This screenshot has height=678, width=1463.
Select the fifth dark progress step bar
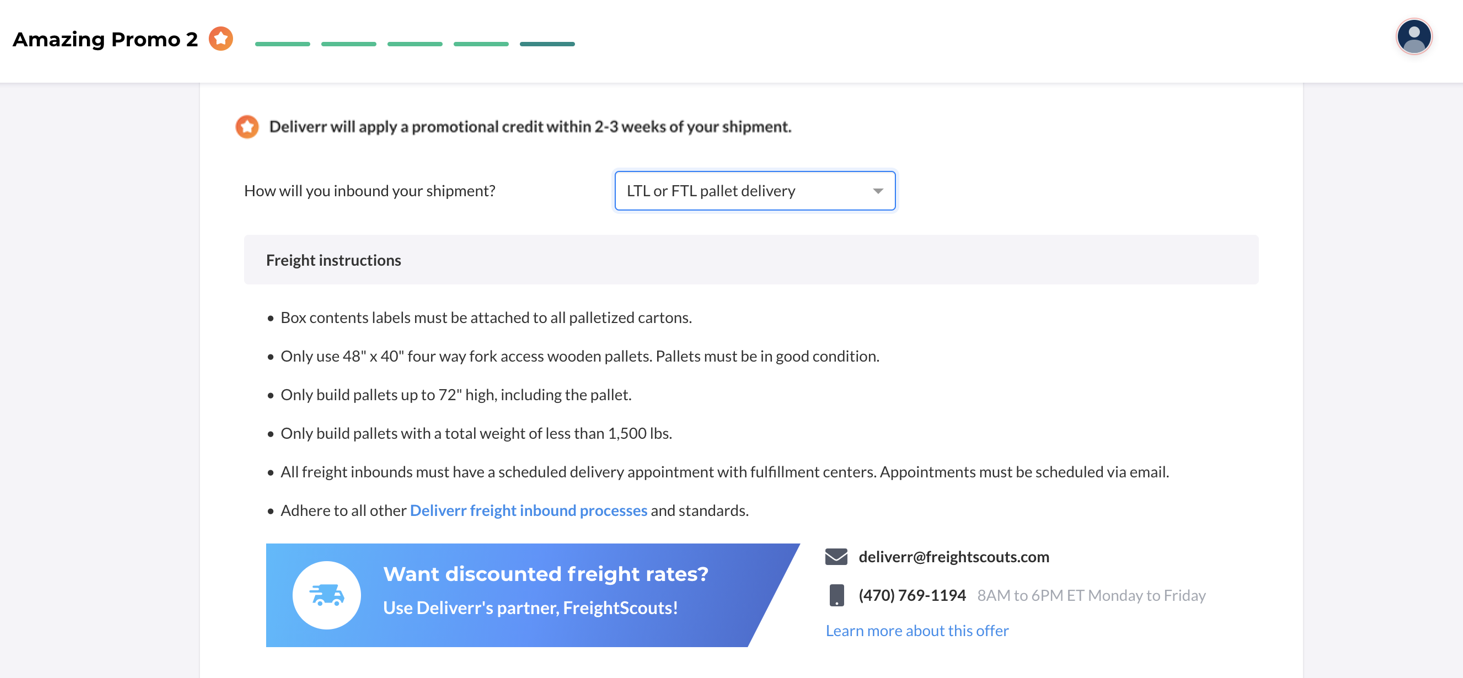click(547, 44)
